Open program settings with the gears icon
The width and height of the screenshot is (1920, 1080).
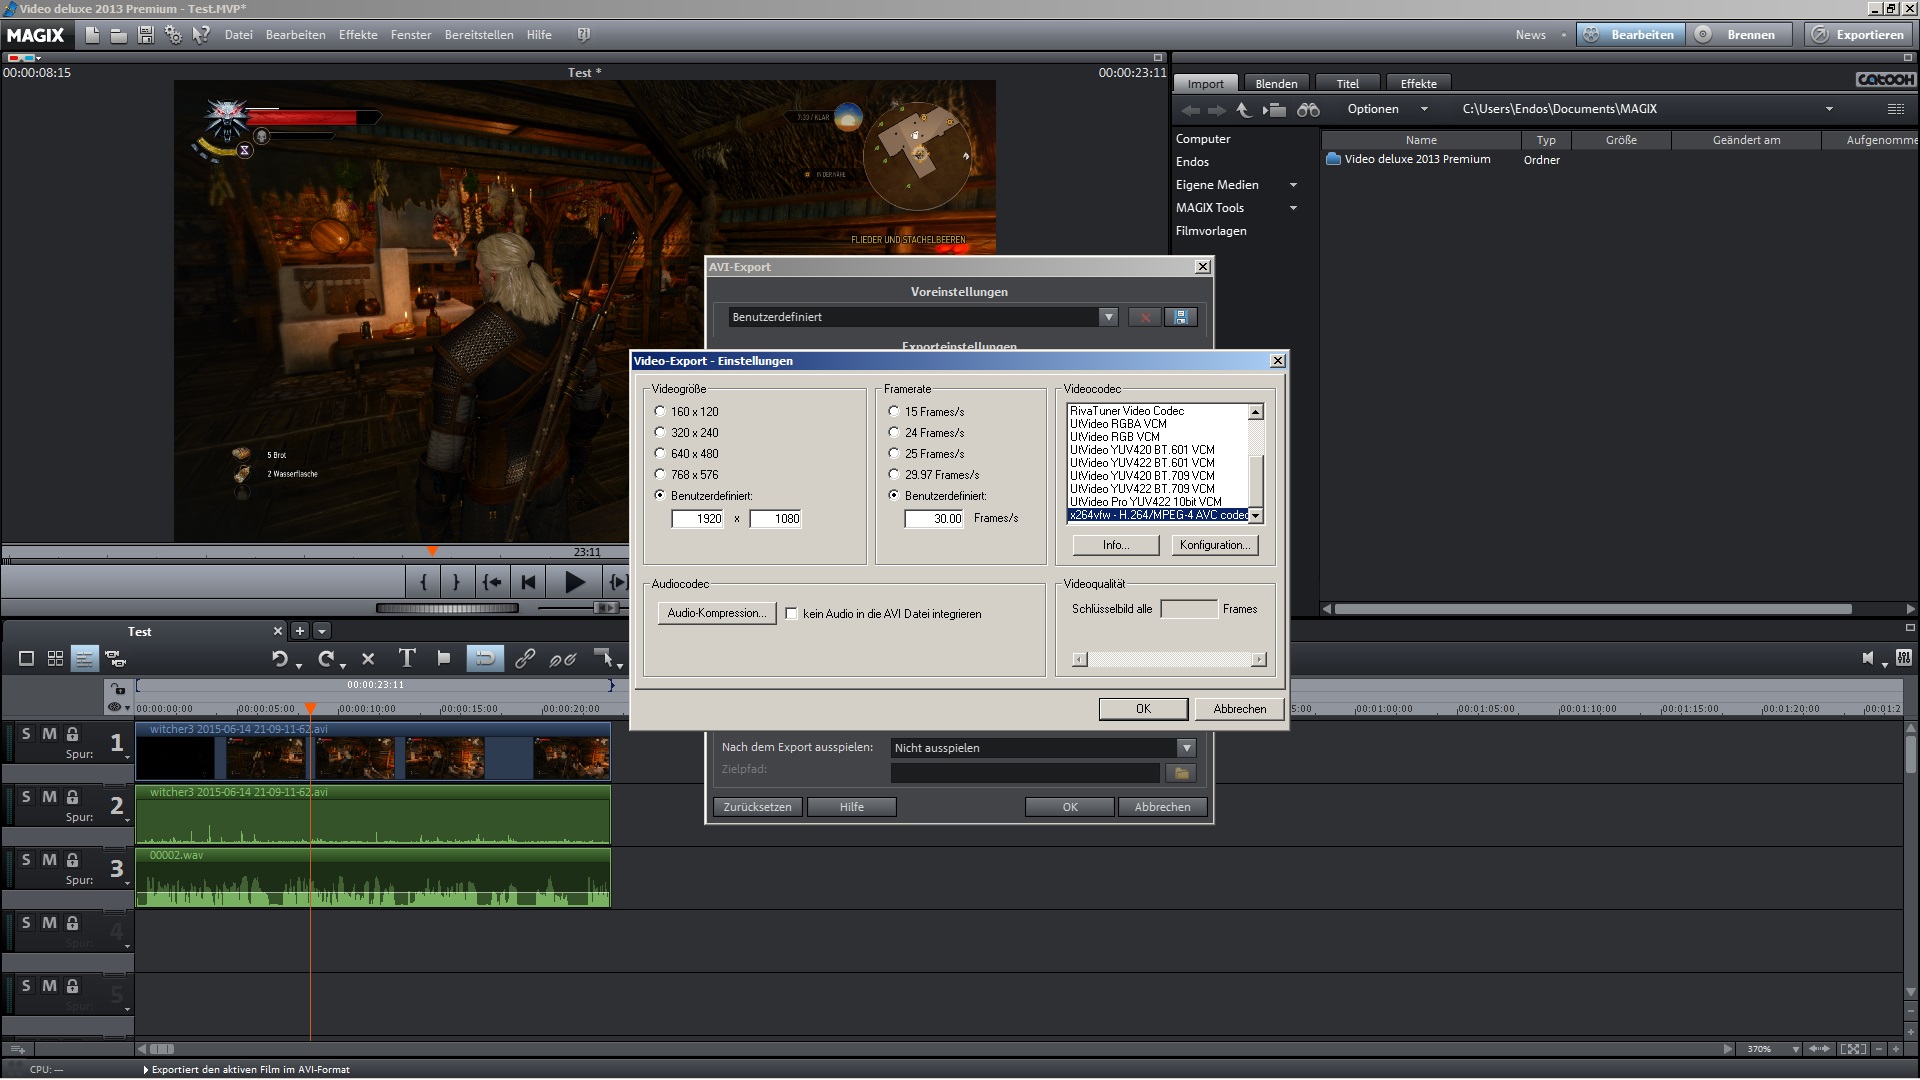point(173,35)
